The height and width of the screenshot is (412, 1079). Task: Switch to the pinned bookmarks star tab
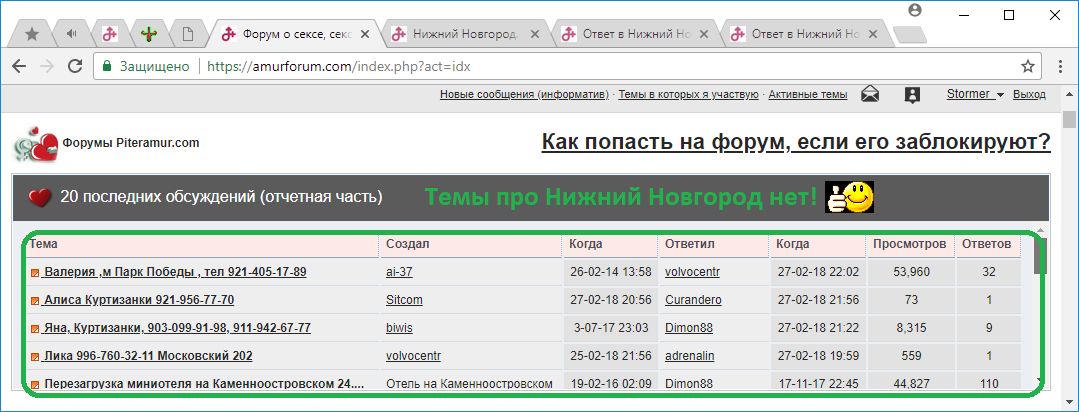tap(32, 34)
